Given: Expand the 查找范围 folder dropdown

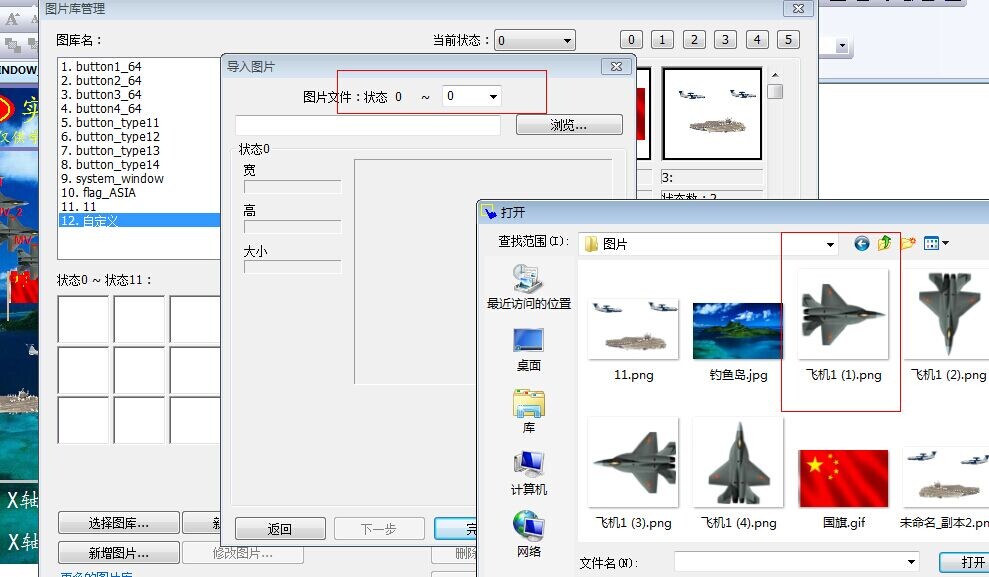Looking at the screenshot, I should pos(830,244).
